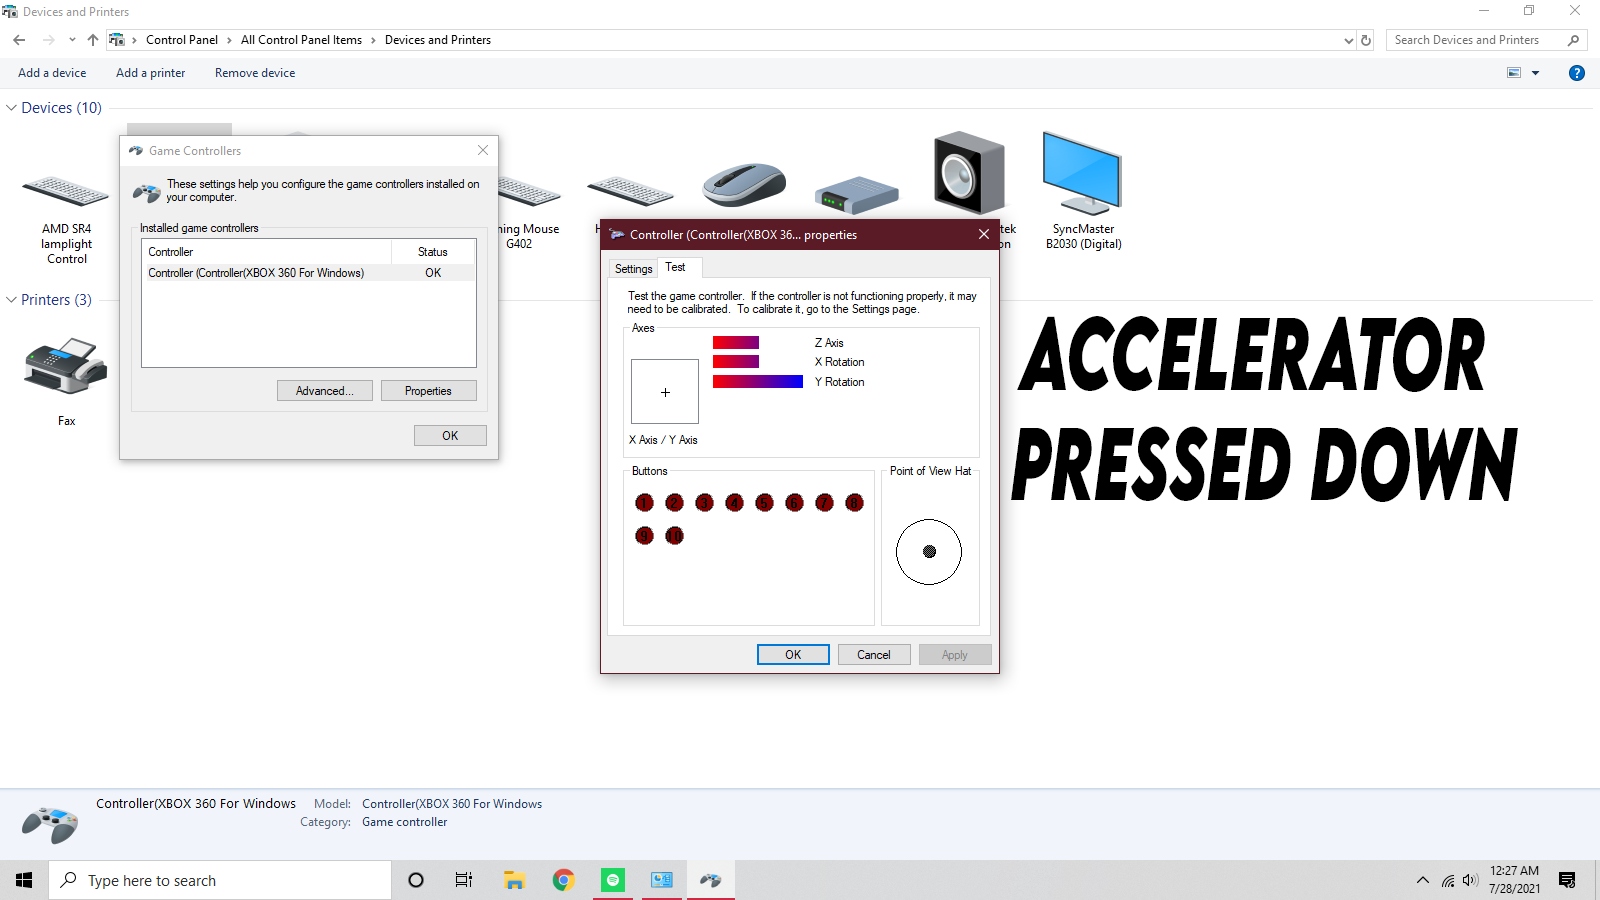Click Advanced... in Game Controllers
The width and height of the screenshot is (1600, 900).
pyautogui.click(x=324, y=391)
